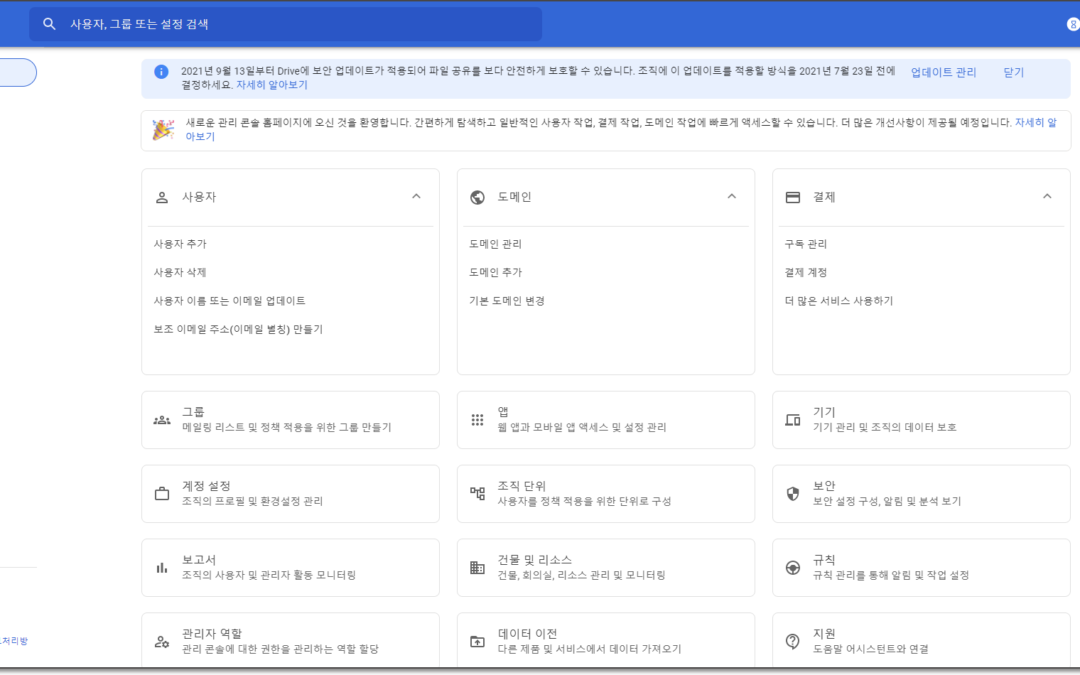The width and height of the screenshot is (1080, 675).
Task: Click the 기기 devices icon
Action: click(x=793, y=420)
